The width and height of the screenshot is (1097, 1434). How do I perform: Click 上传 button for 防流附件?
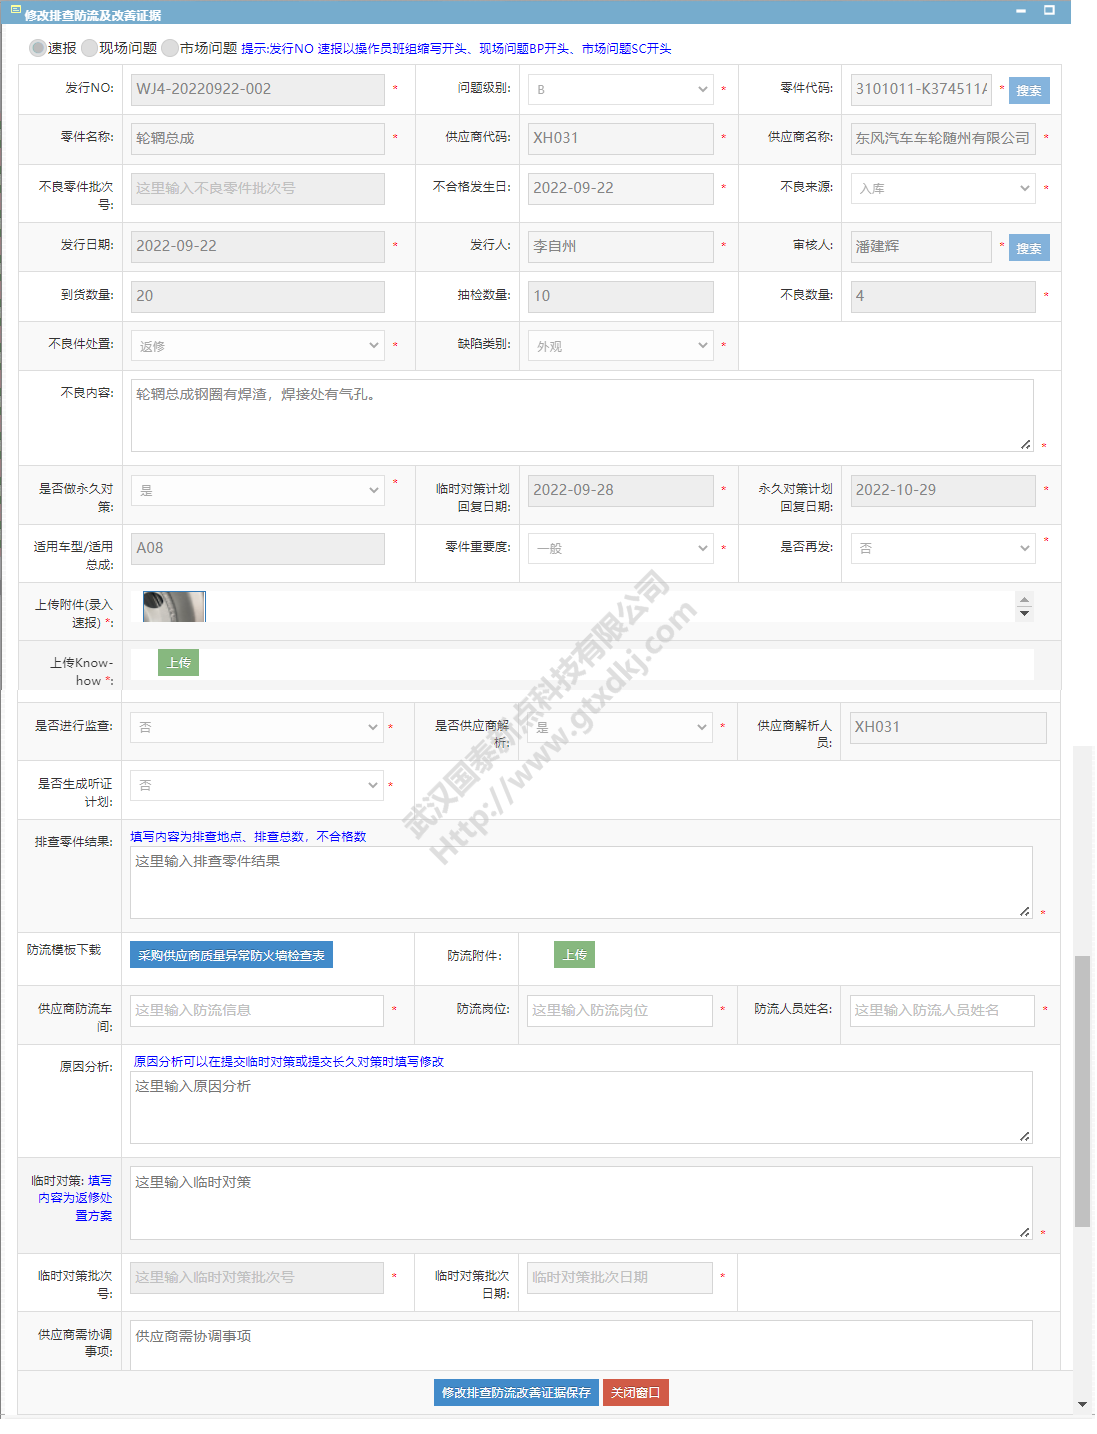coord(574,955)
